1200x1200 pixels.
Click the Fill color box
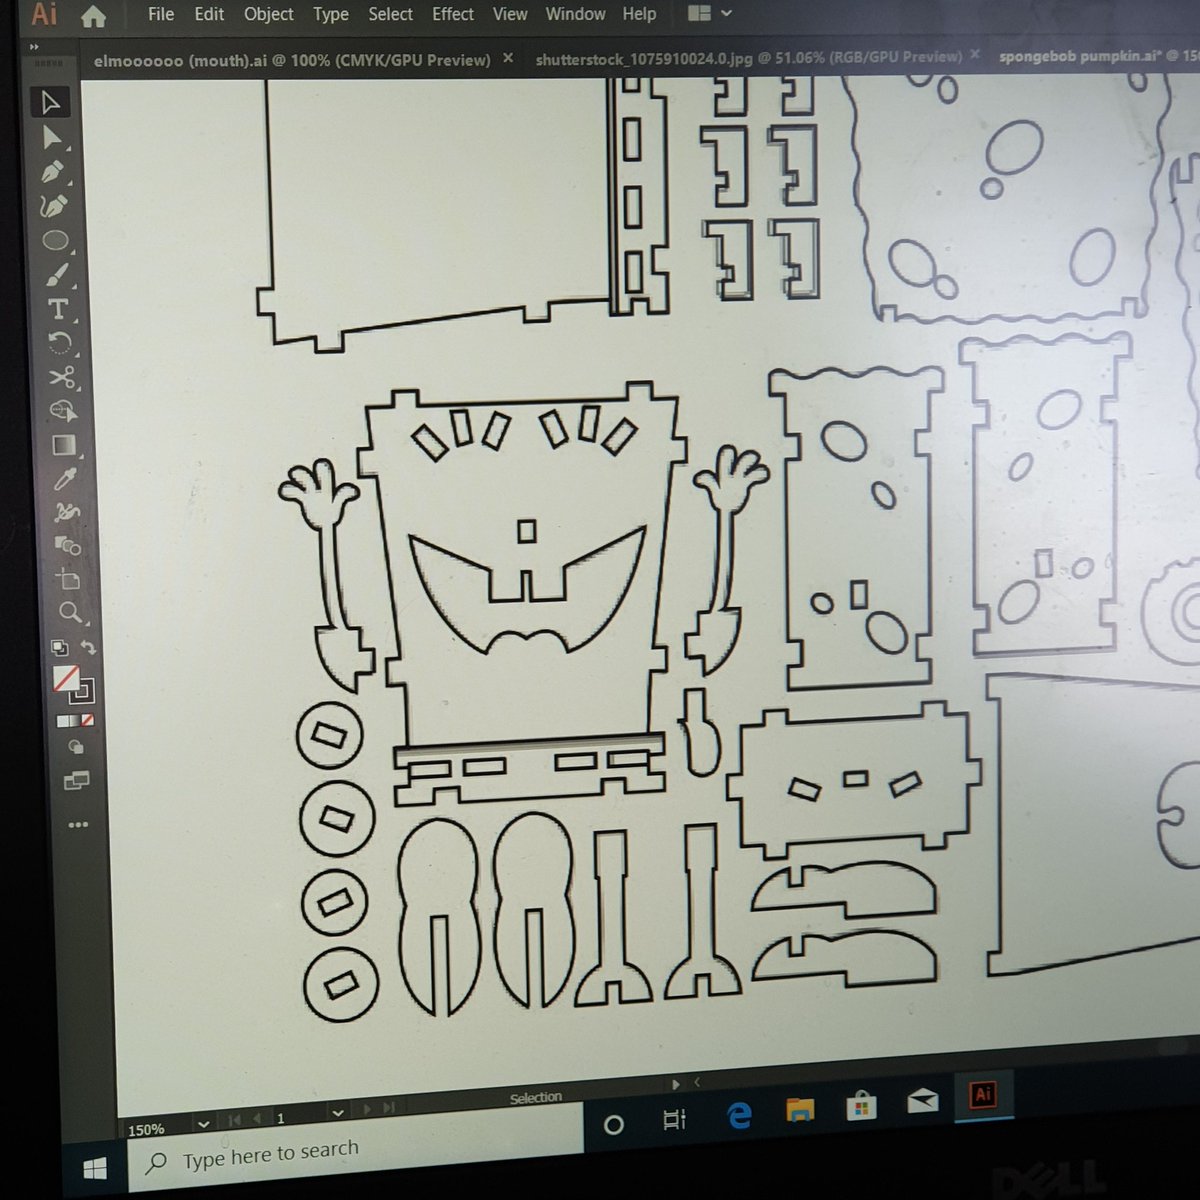[x=66, y=679]
